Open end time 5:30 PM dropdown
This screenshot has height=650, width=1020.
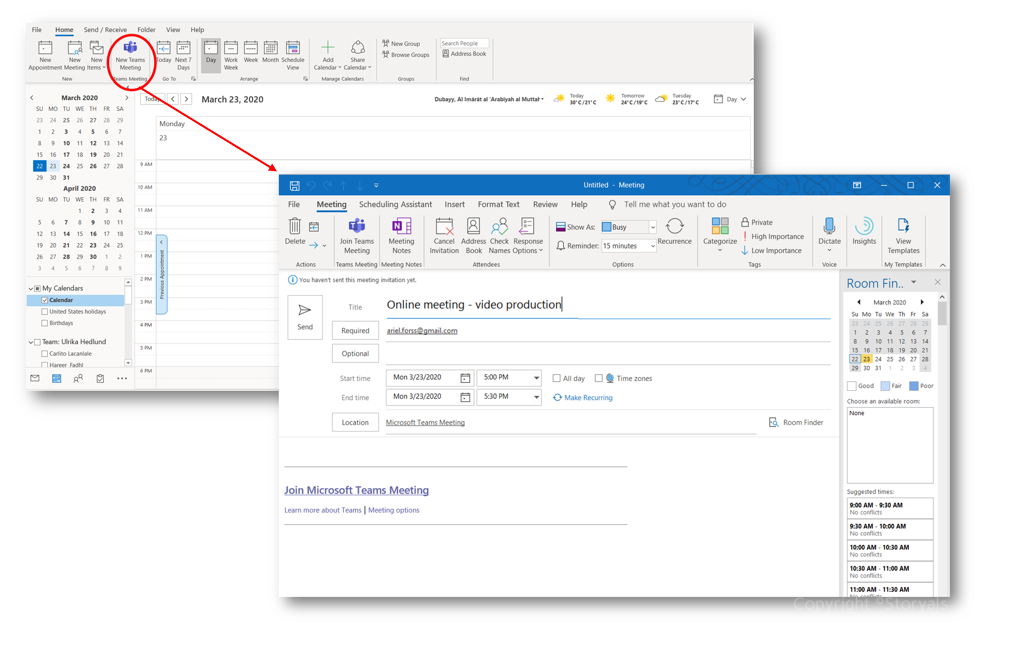click(x=536, y=396)
